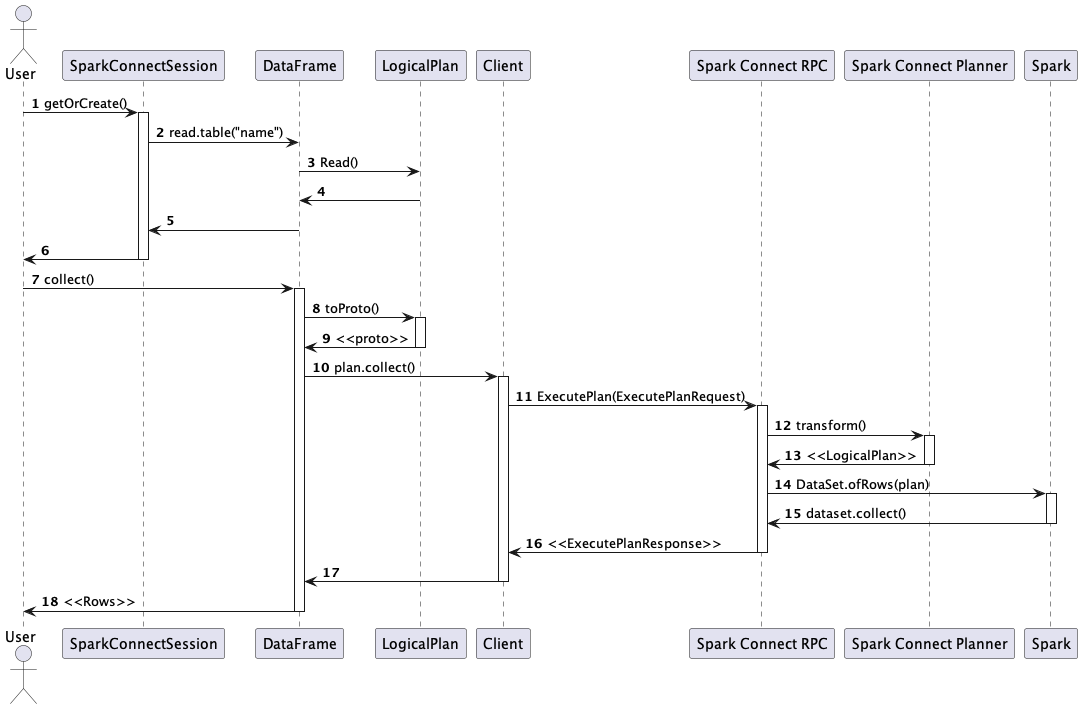Click message number 5 label
Screen dimensions: 1082x709
coord(170,221)
